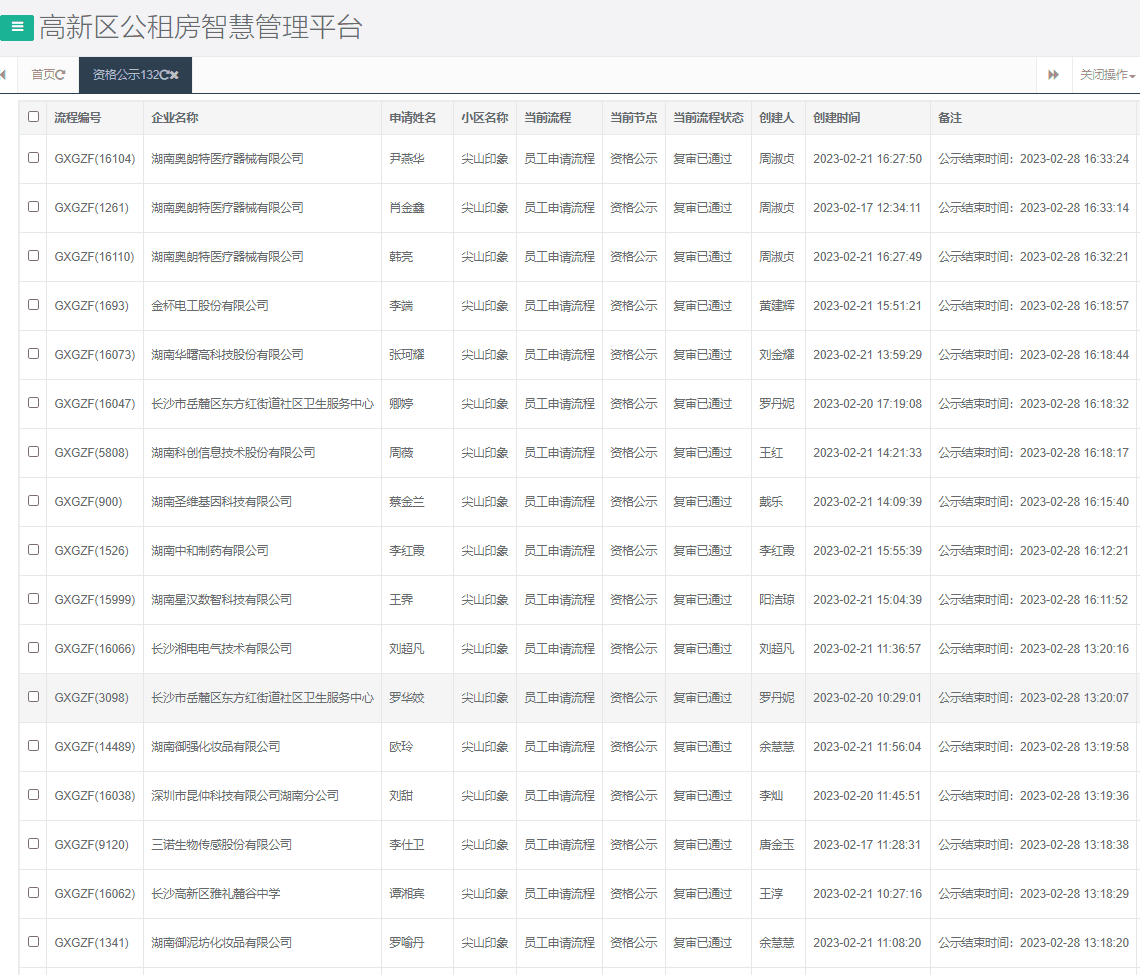Sort by the 创建时间 column header
This screenshot has height=975, width=1140.
pyautogui.click(x=836, y=118)
